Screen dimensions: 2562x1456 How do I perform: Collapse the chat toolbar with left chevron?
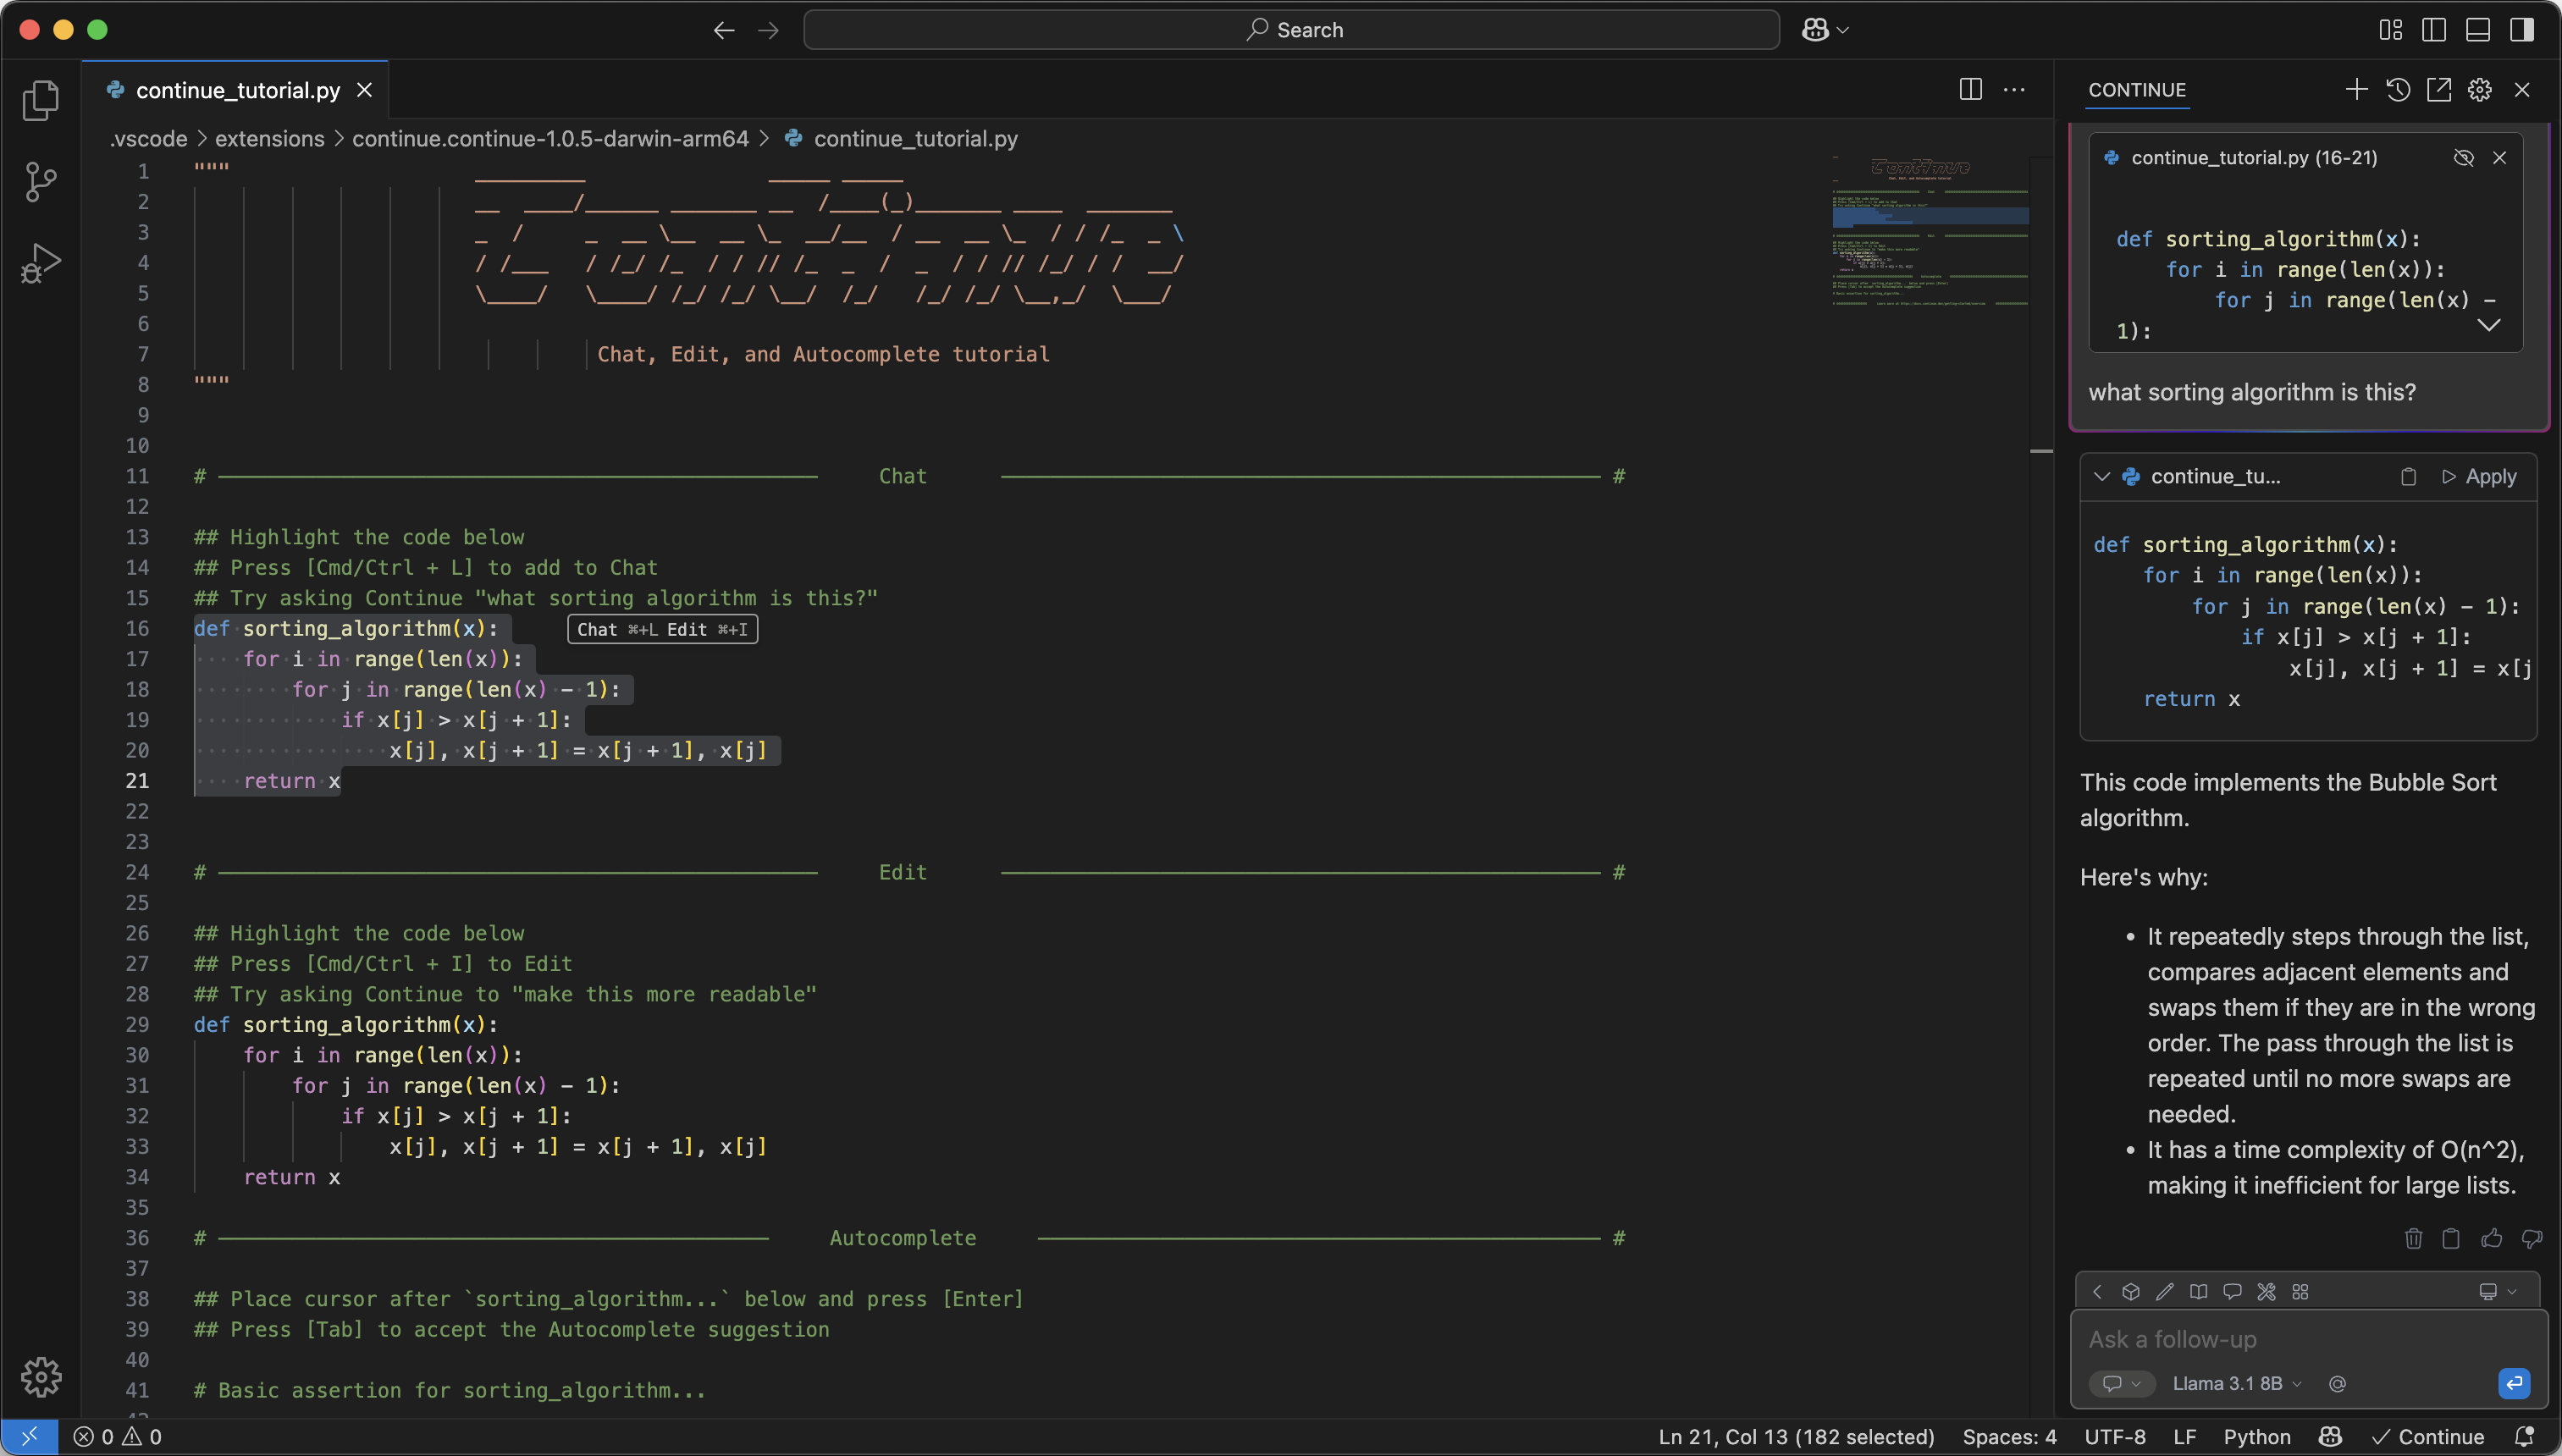pos(2098,1292)
